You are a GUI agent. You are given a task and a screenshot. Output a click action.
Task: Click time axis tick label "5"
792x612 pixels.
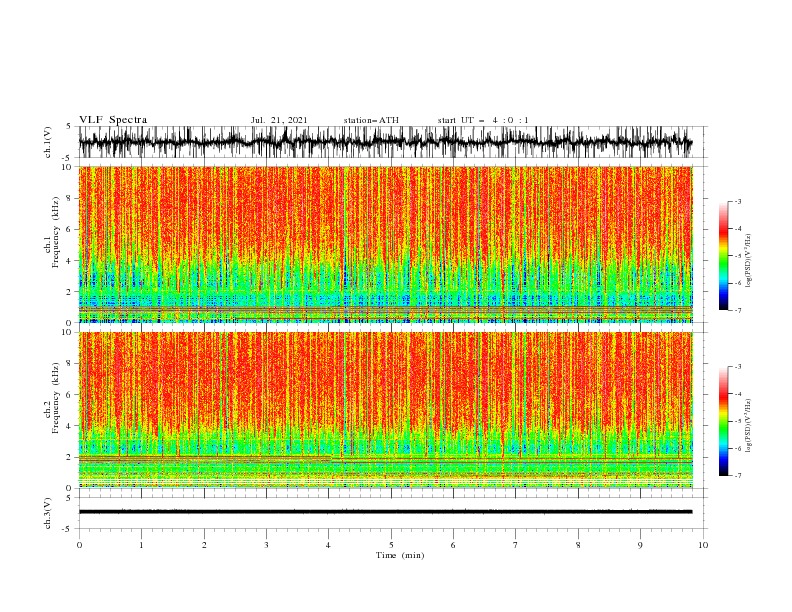click(x=391, y=545)
